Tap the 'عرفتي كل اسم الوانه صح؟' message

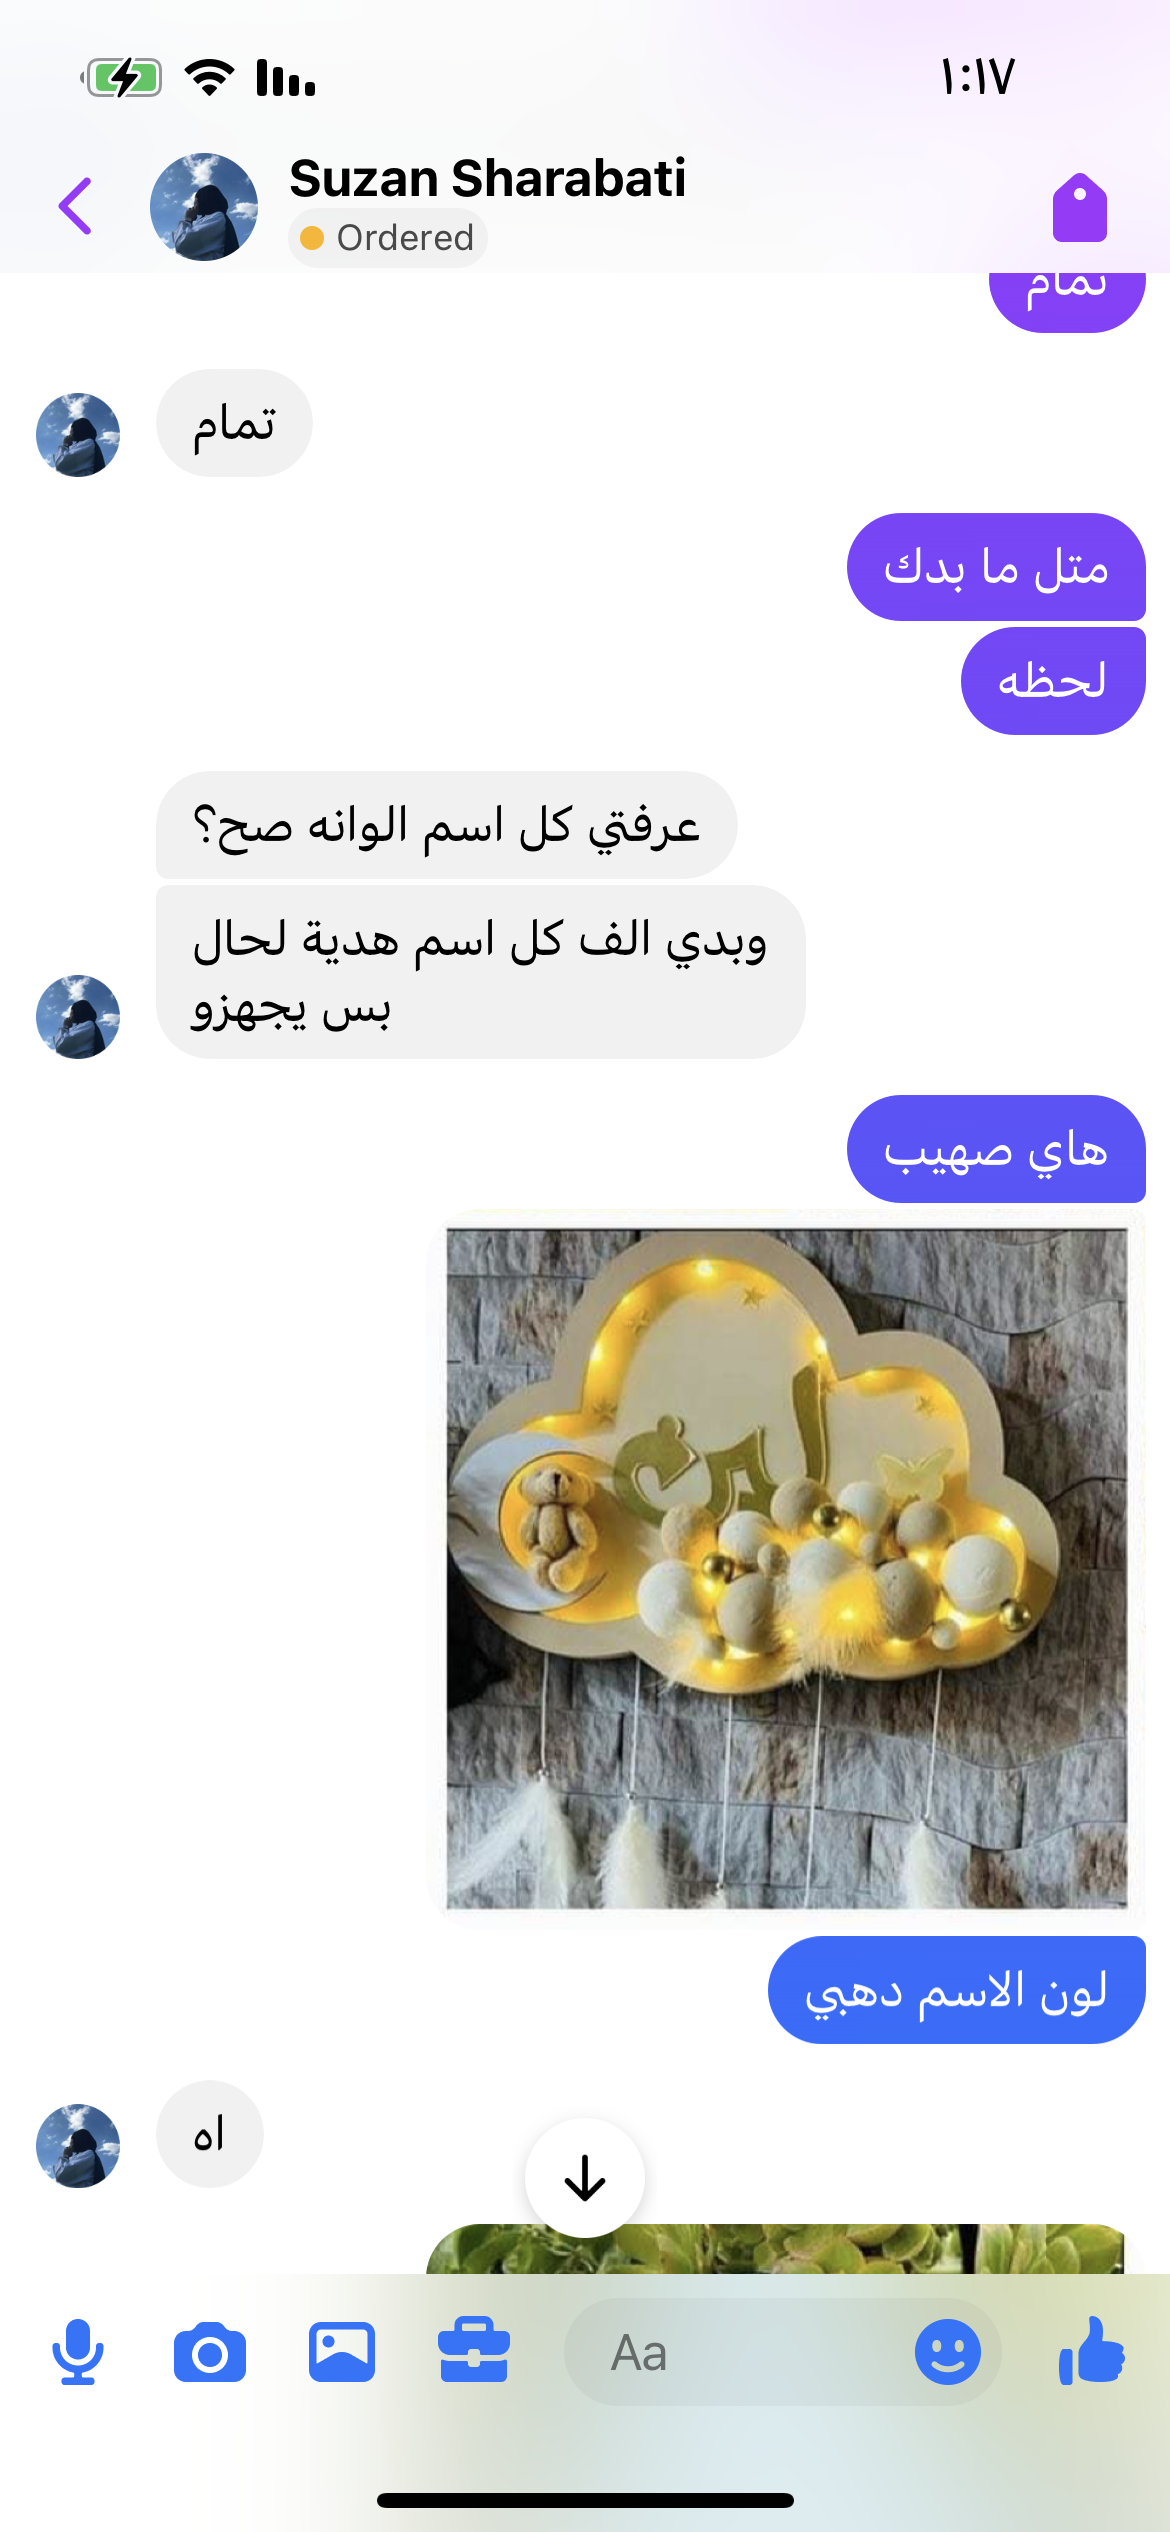tap(446, 825)
